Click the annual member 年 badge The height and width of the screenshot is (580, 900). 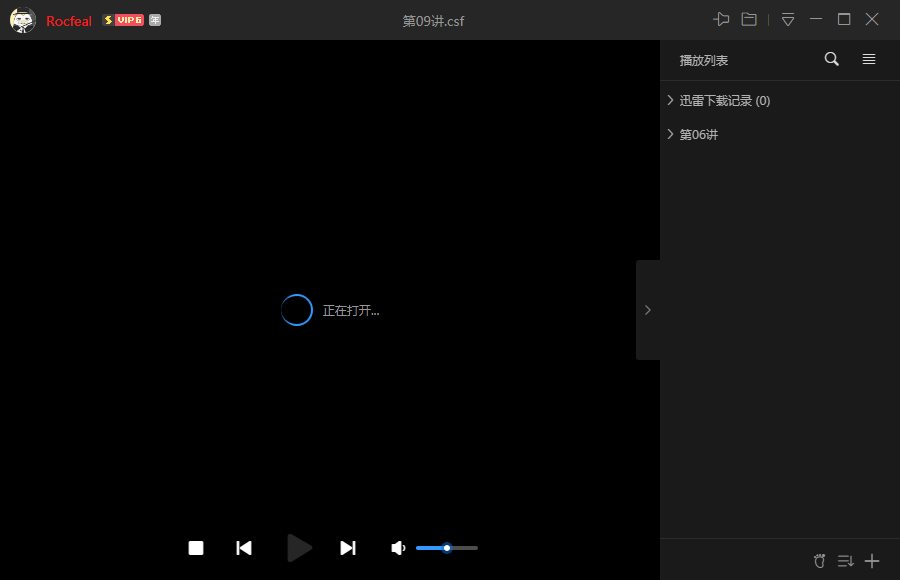click(155, 20)
